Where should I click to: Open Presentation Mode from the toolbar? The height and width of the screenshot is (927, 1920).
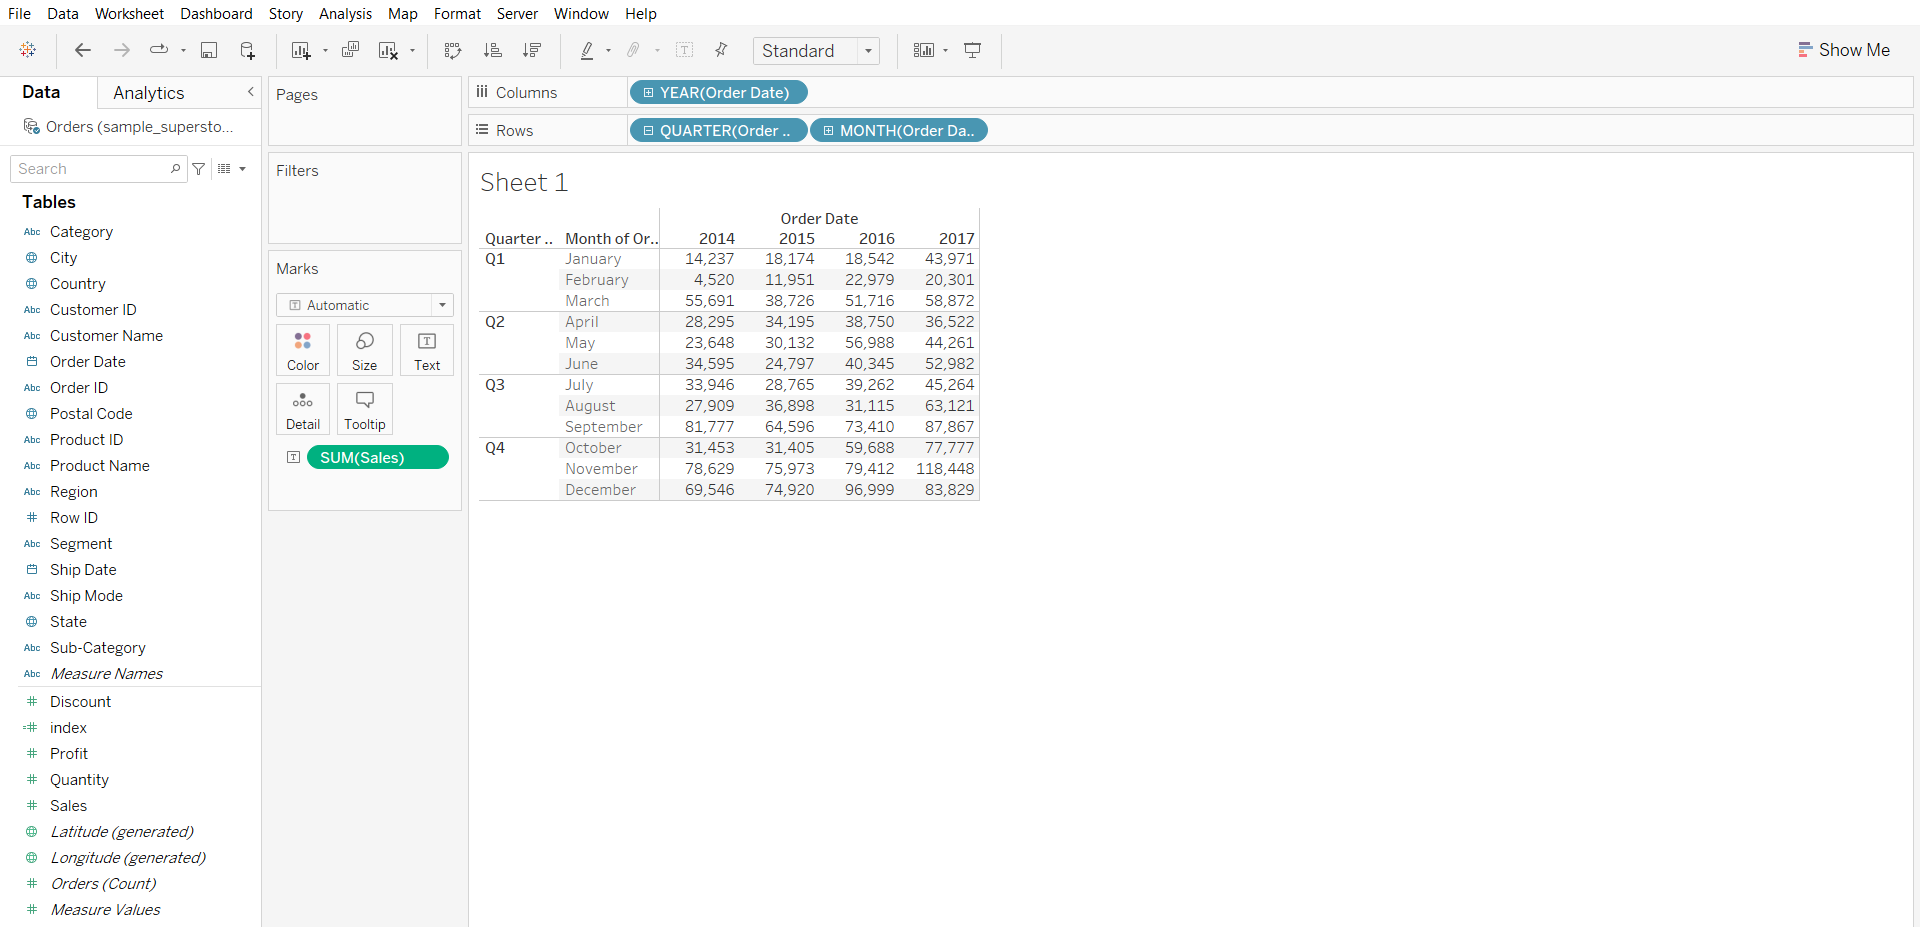coord(972,51)
